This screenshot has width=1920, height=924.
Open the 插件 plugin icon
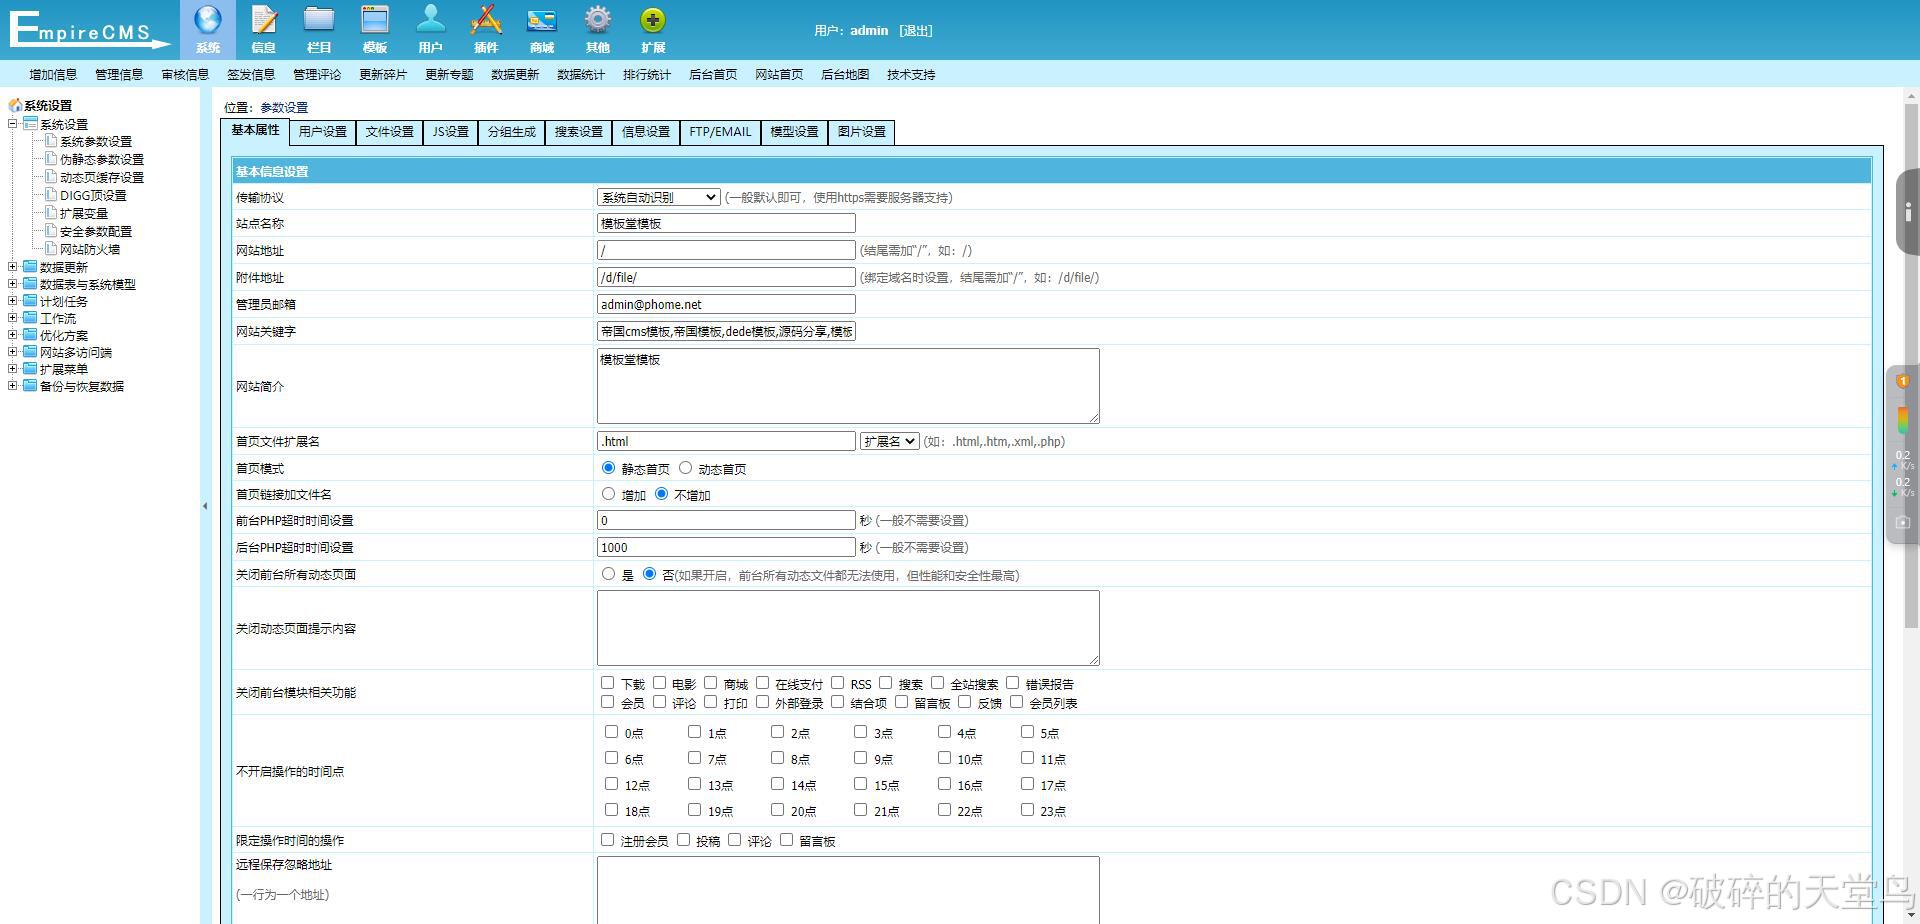tap(486, 29)
